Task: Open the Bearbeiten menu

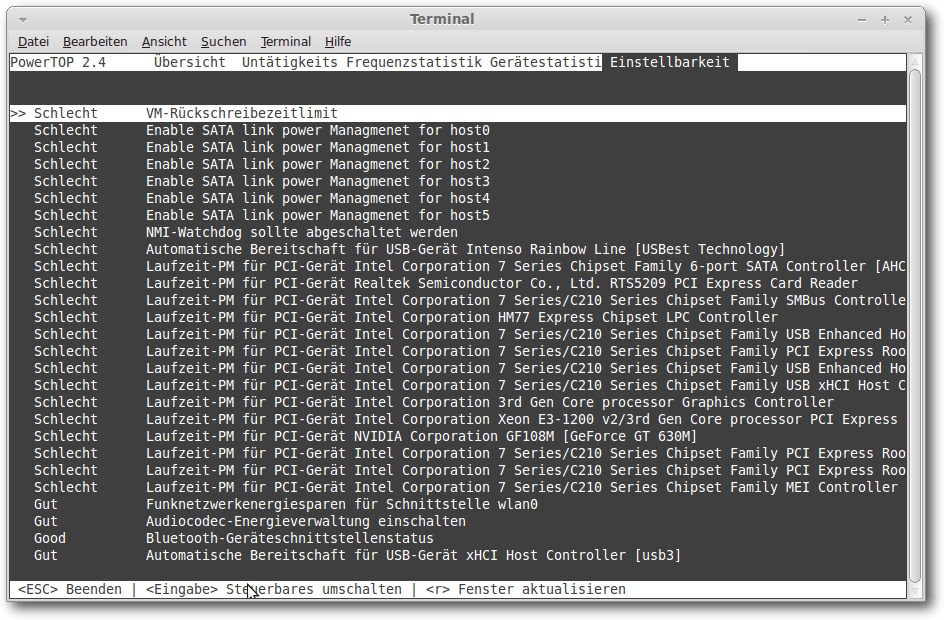Action: click(x=95, y=42)
